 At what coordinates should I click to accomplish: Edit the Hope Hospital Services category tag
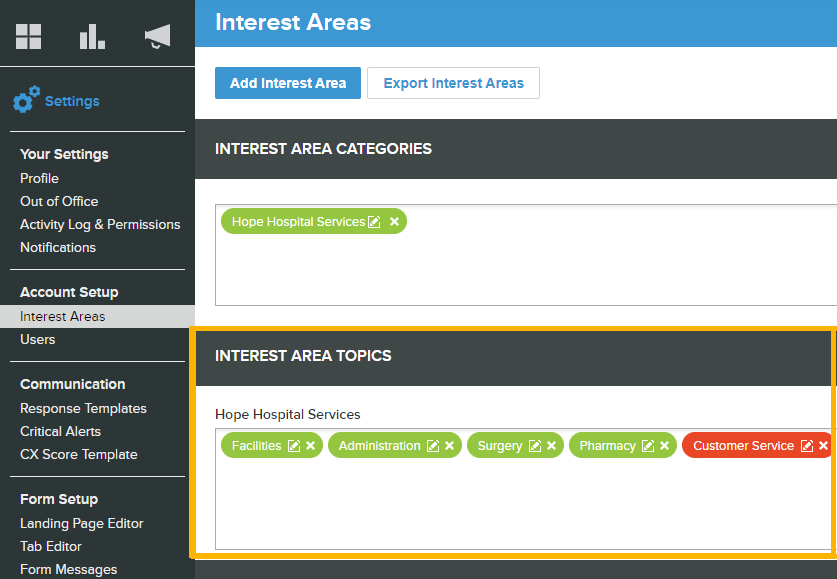375,222
